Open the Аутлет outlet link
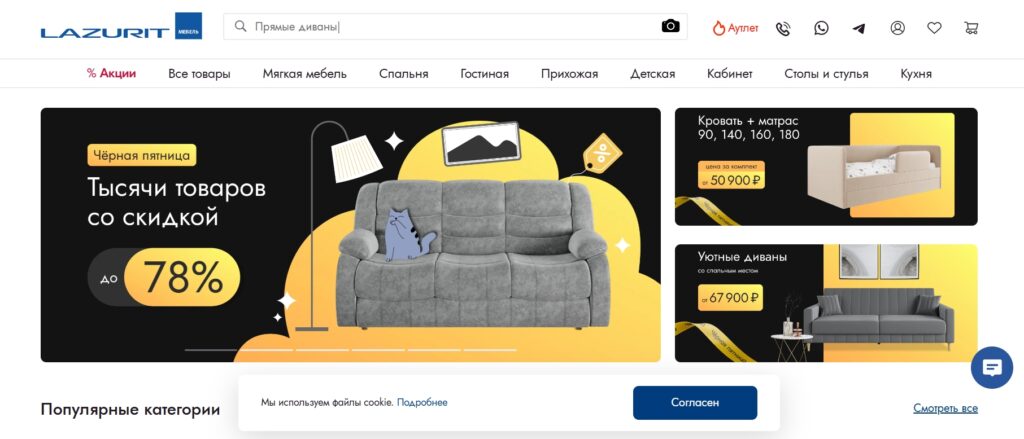1024x439 pixels. [735, 28]
